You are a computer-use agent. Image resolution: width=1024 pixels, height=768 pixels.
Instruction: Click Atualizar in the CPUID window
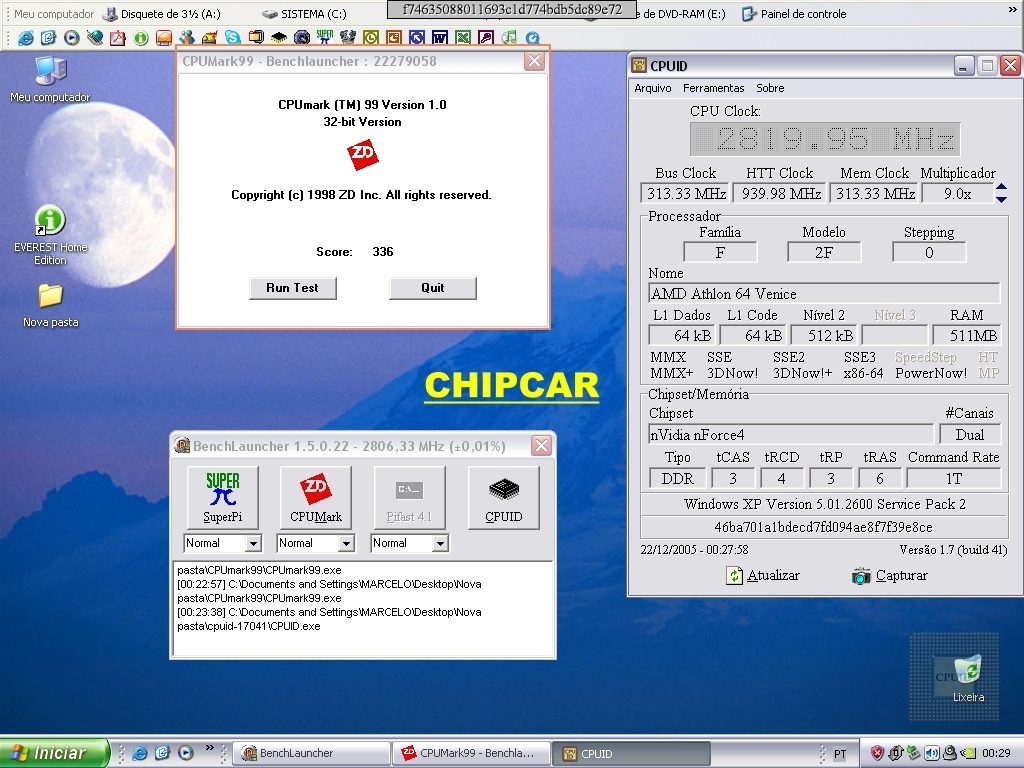pyautogui.click(x=763, y=575)
